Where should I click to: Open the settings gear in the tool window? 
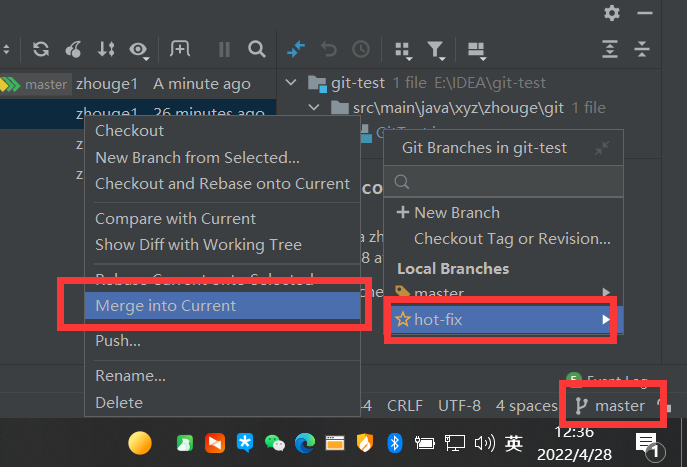coord(612,13)
